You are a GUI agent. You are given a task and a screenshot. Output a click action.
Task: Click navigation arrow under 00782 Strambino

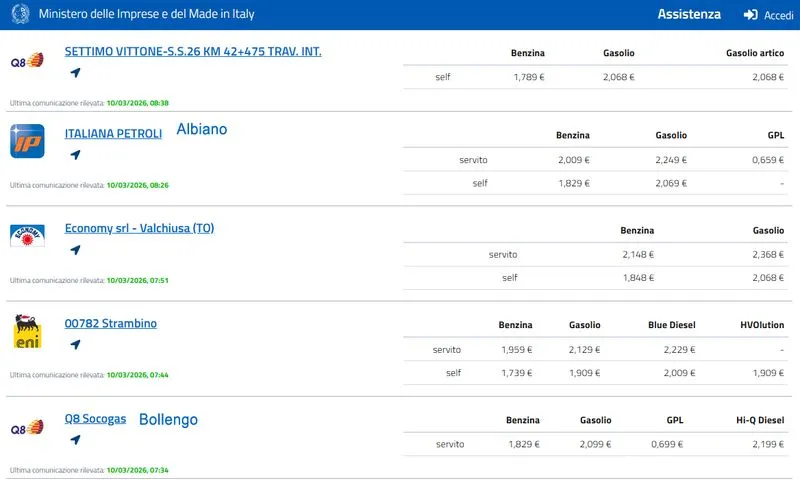click(x=75, y=345)
